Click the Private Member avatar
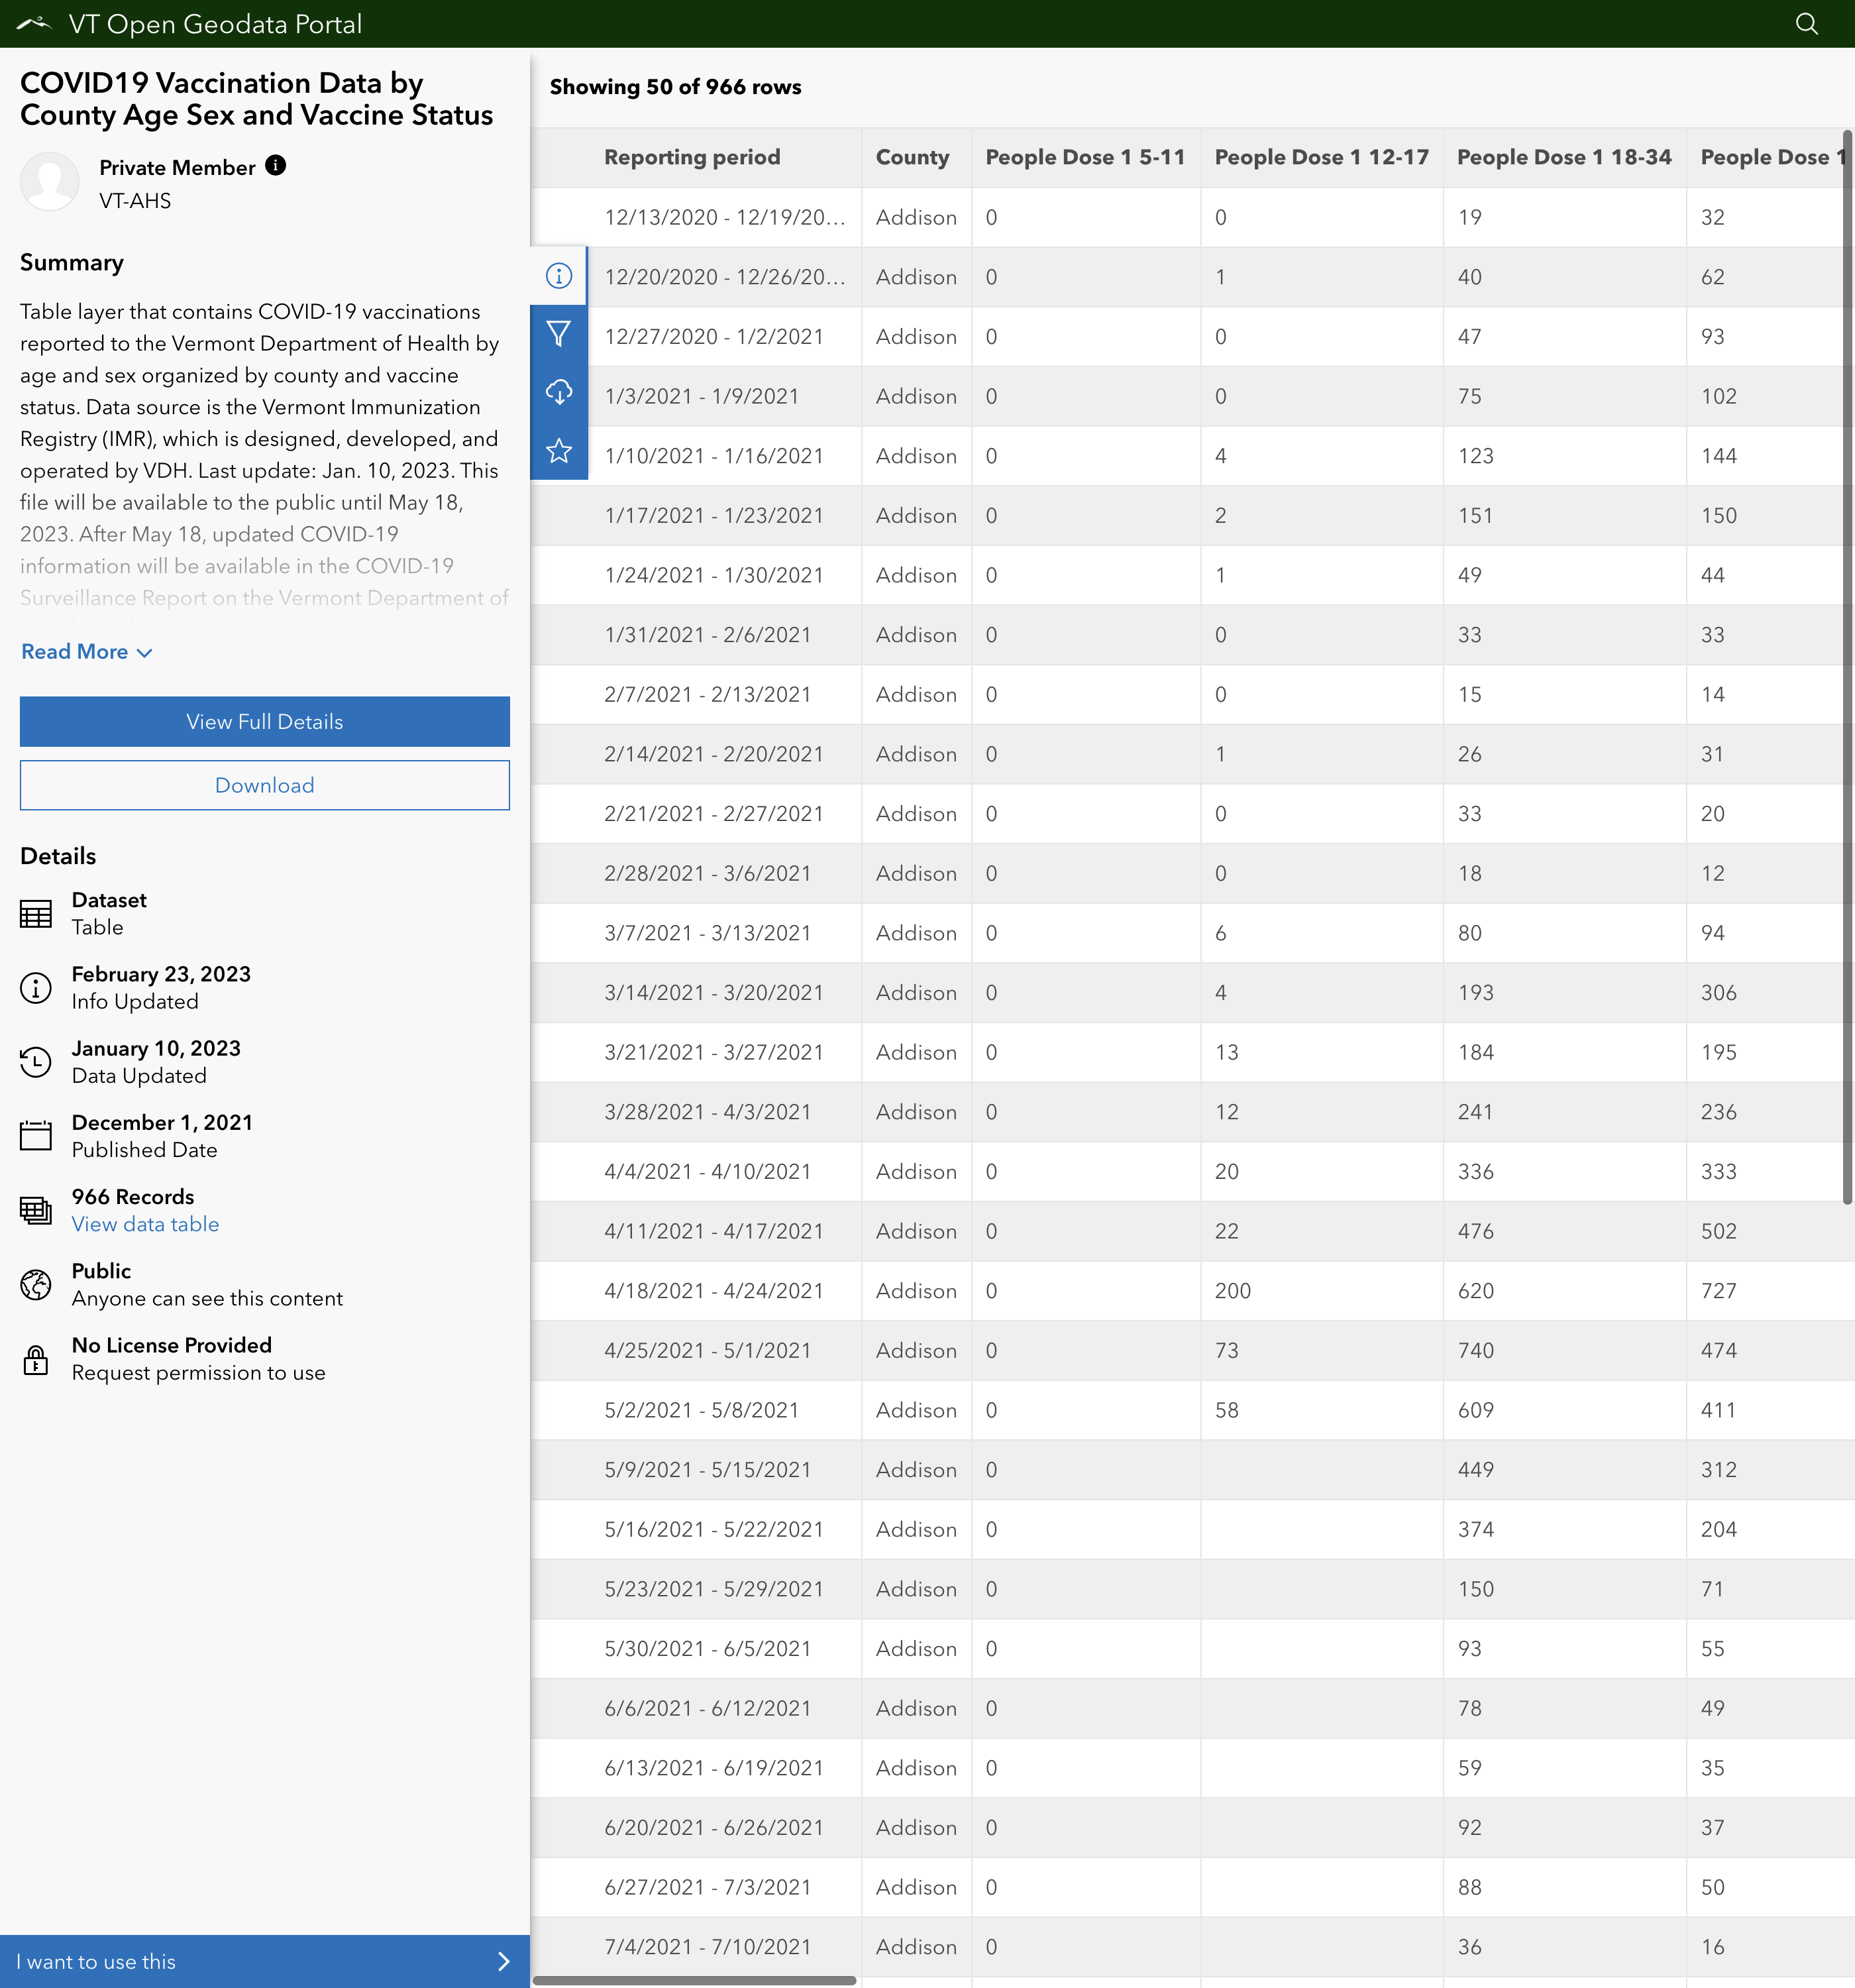This screenshot has width=1855, height=1988. (49, 182)
